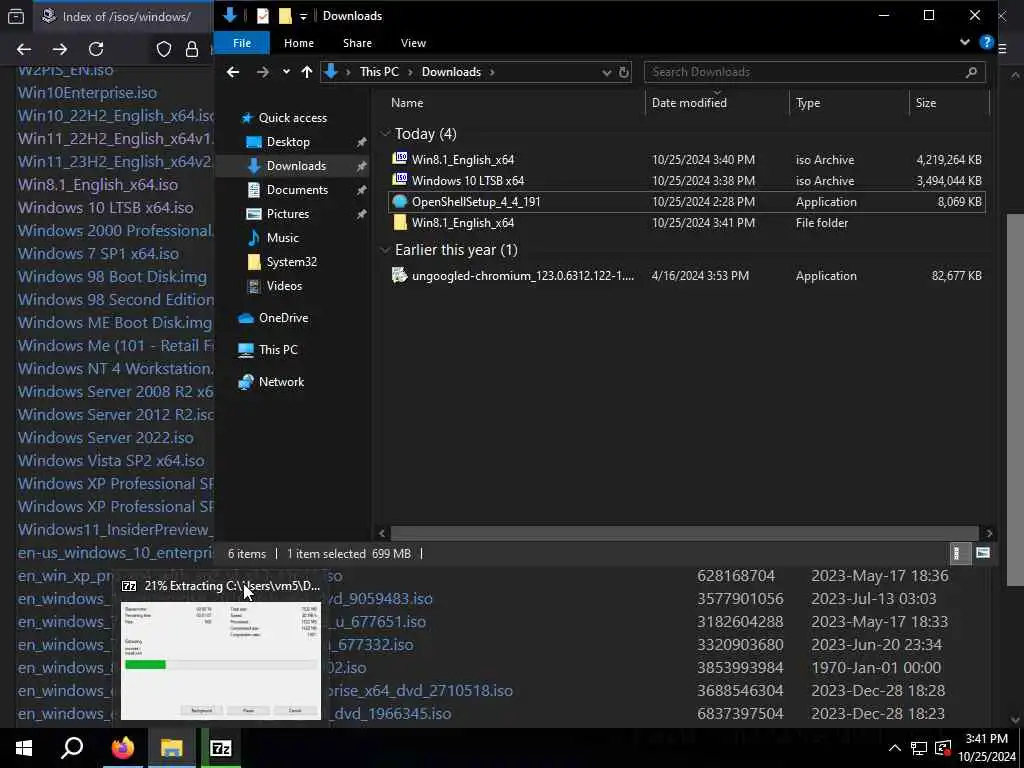Open Explorer help question mark icon
The width and height of the screenshot is (1024, 768).
(x=986, y=42)
